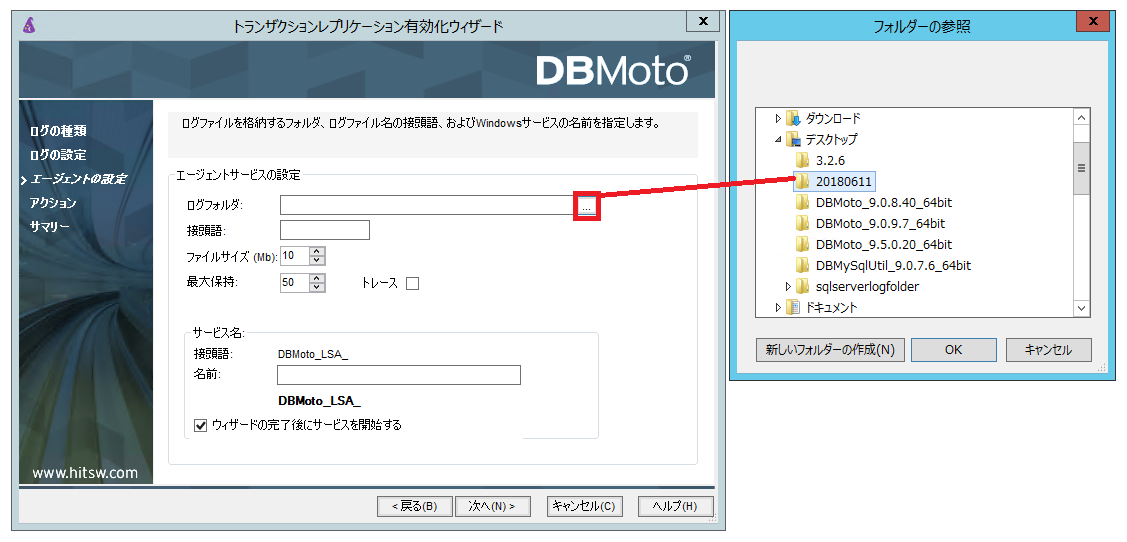Expand the ダウンロード folder node
1127x542 pixels.
point(778,118)
